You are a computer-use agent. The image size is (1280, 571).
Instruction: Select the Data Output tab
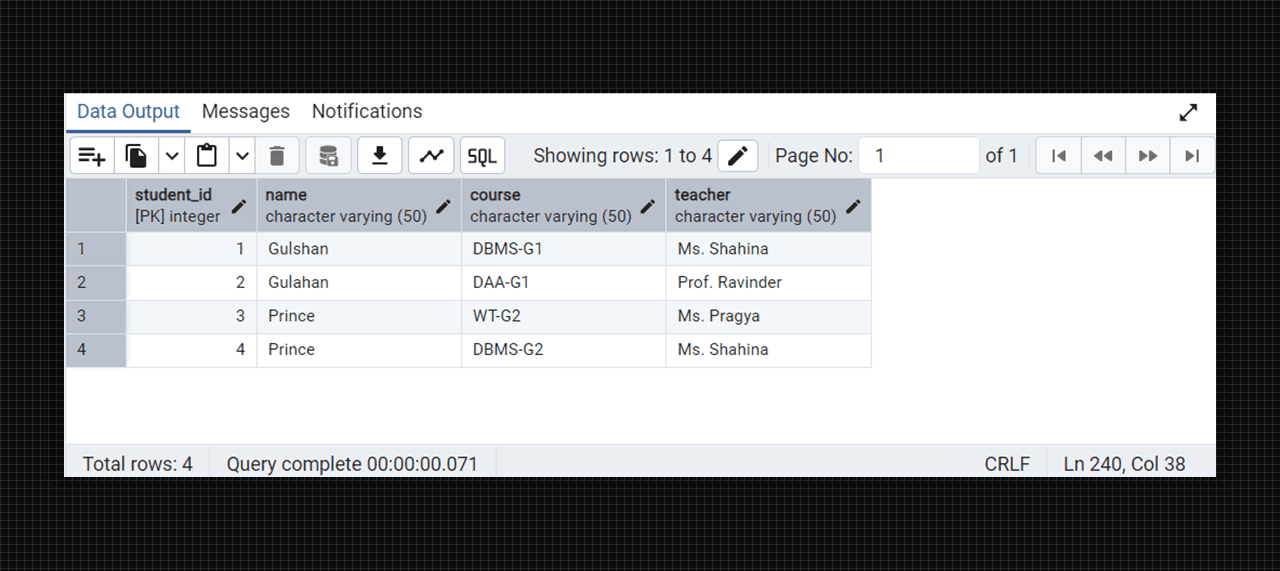[128, 112]
